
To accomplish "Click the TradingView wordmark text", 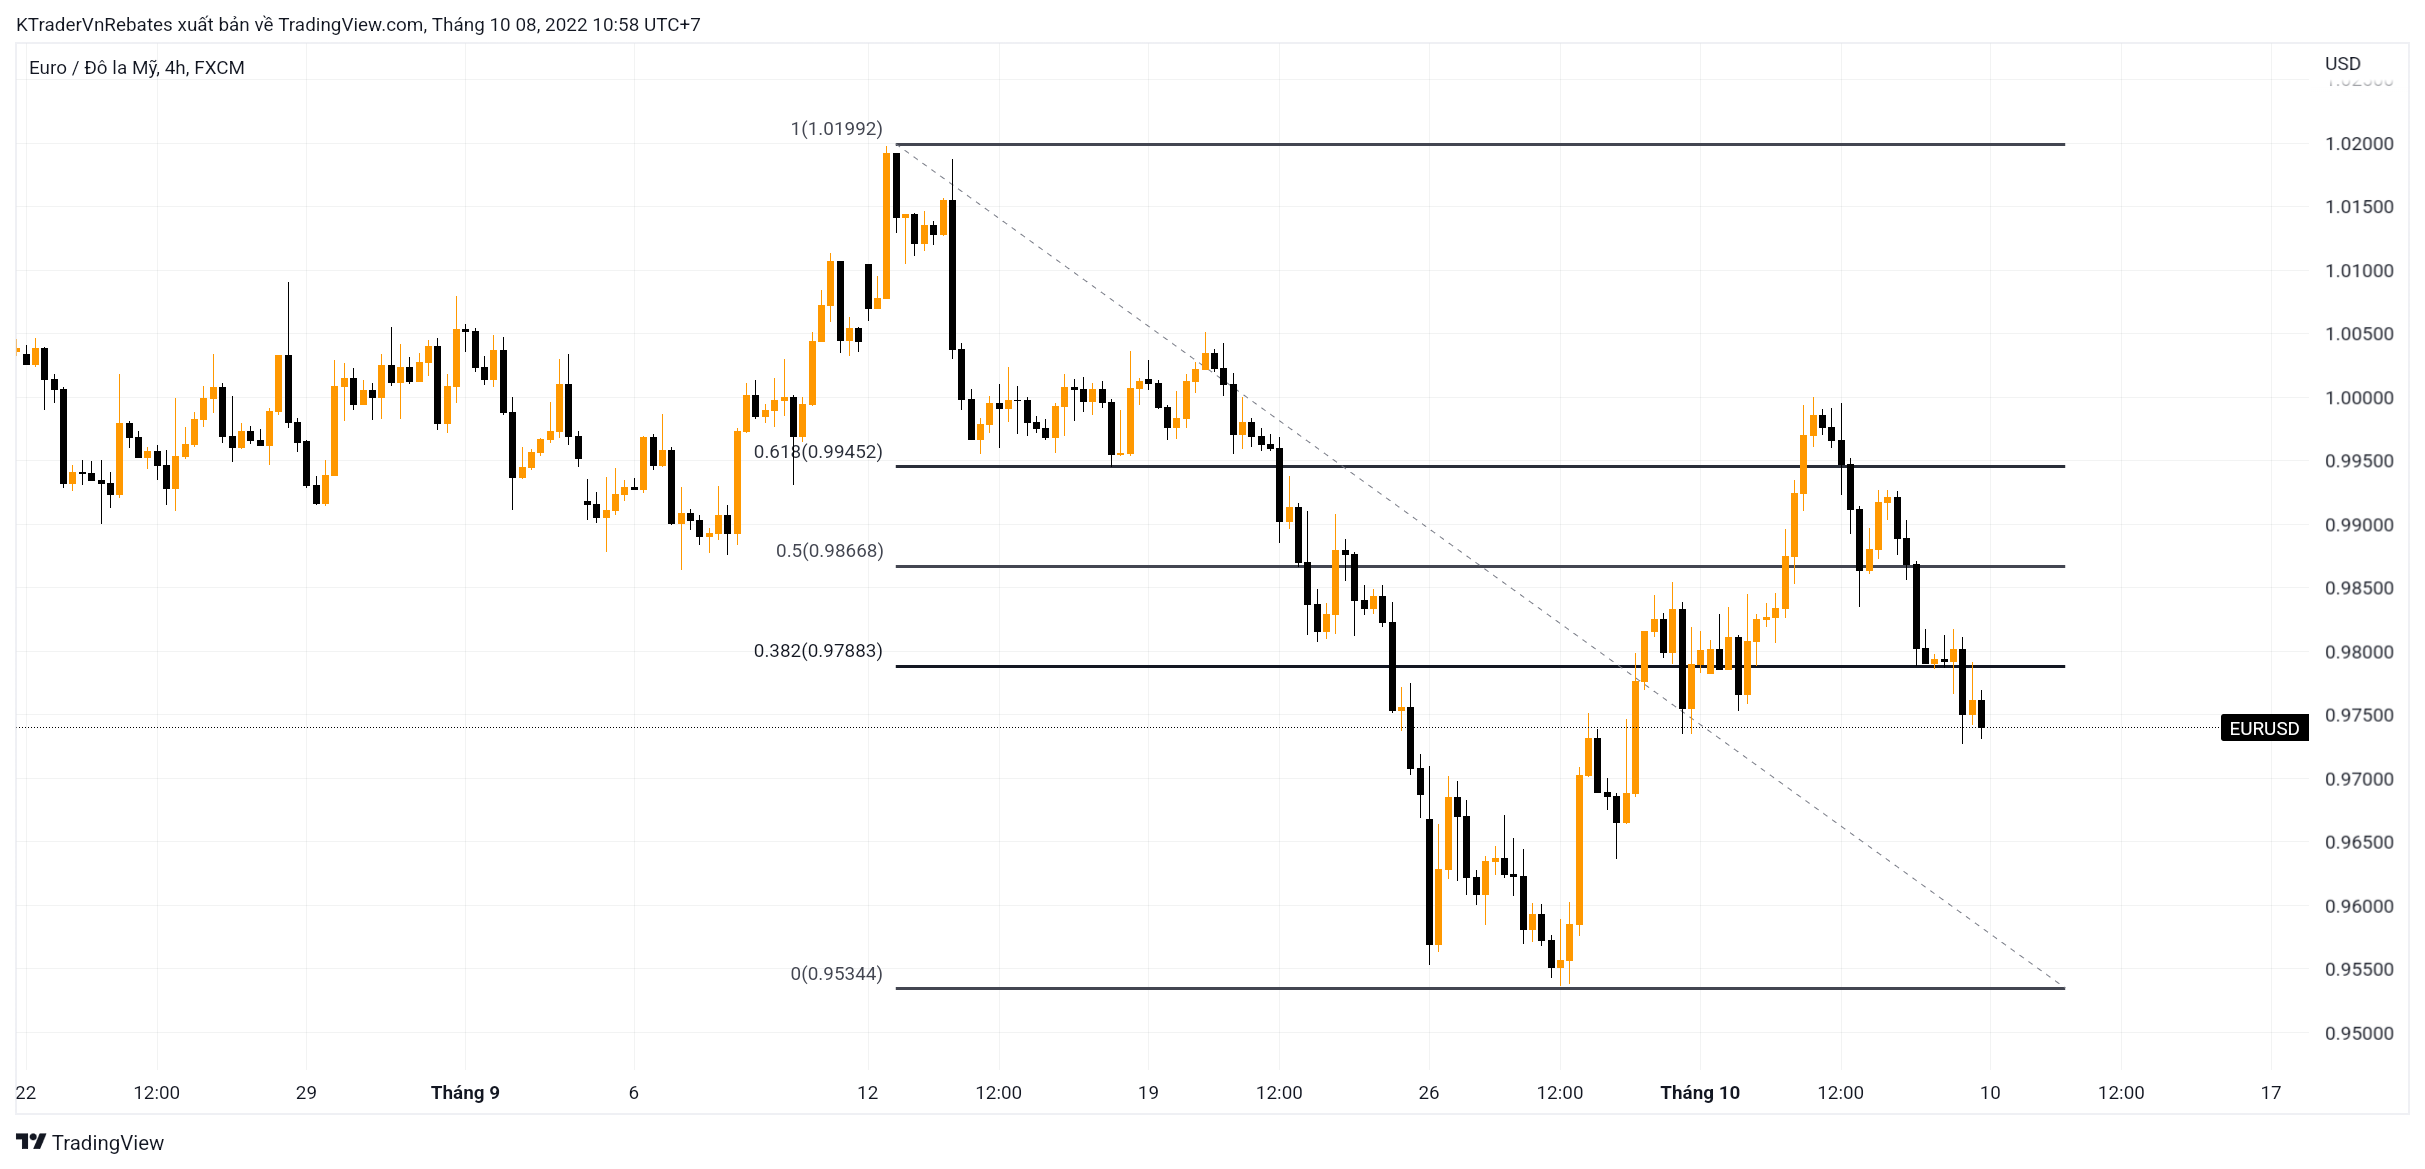I will coord(108,1143).
